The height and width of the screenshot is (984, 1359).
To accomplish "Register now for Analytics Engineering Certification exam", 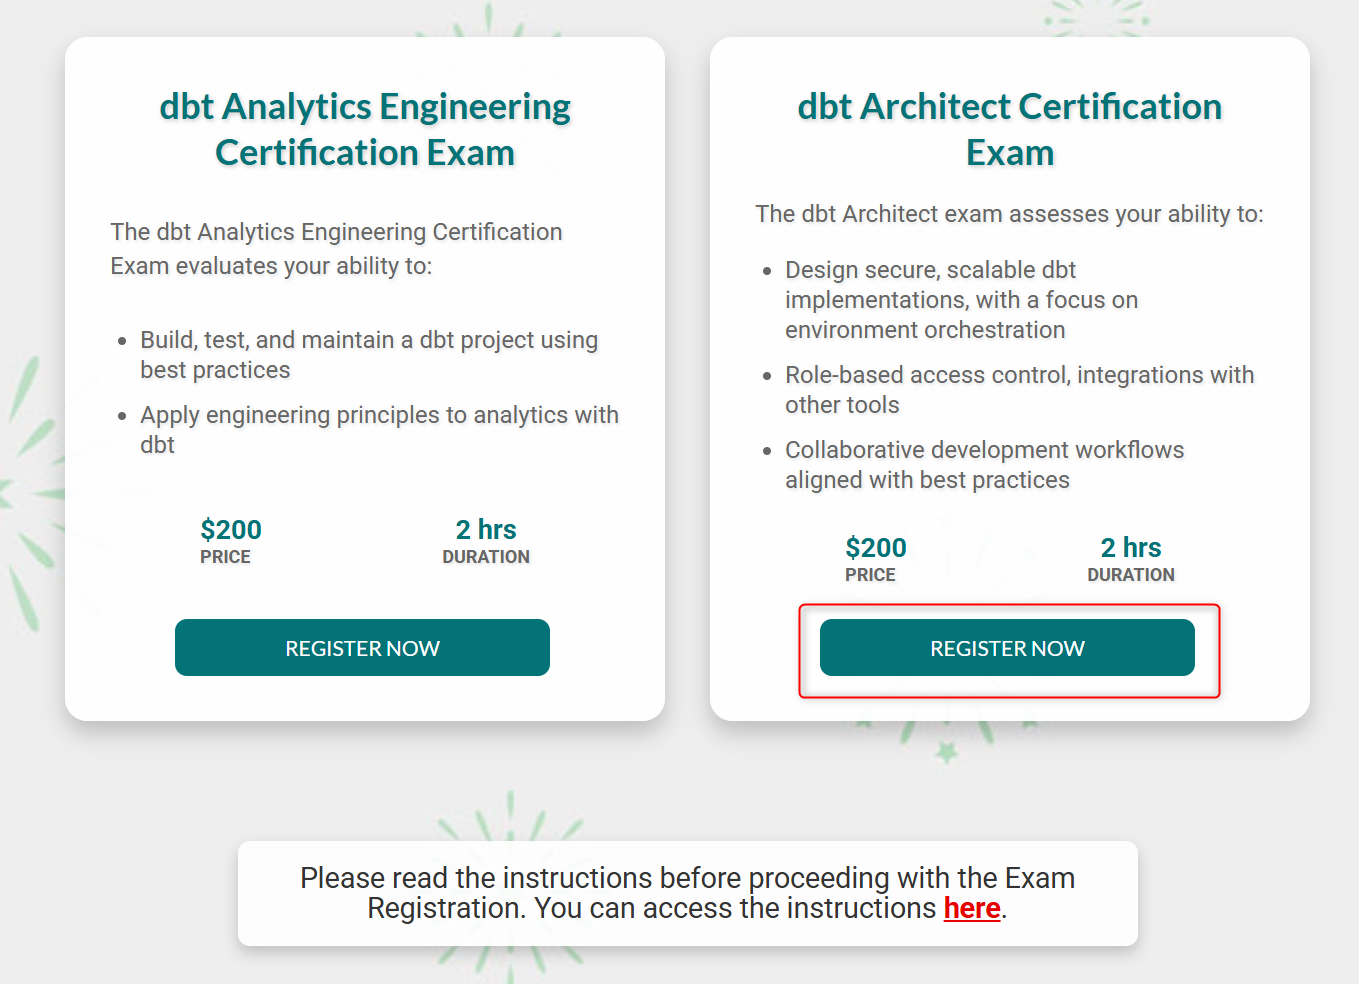I will tap(362, 648).
